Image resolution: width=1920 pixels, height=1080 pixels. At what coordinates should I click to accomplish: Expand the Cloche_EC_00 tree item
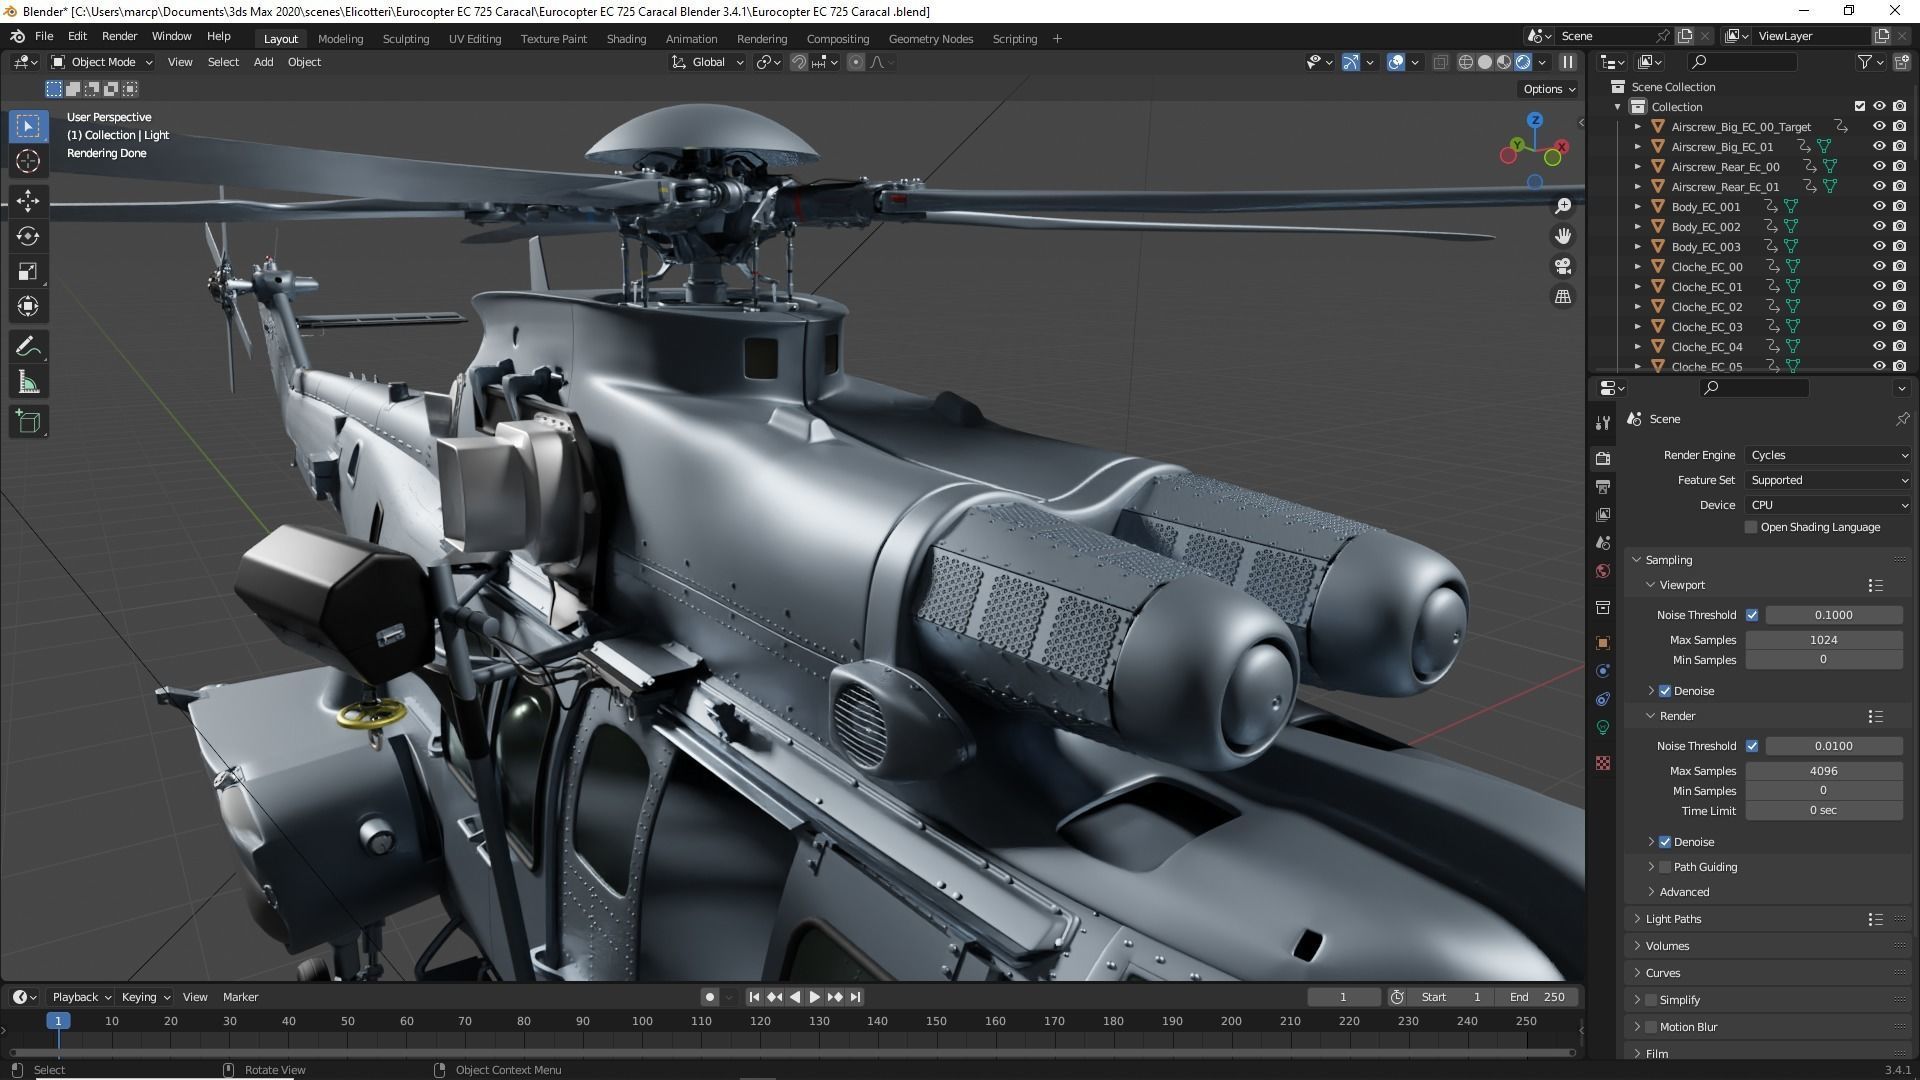click(1638, 267)
